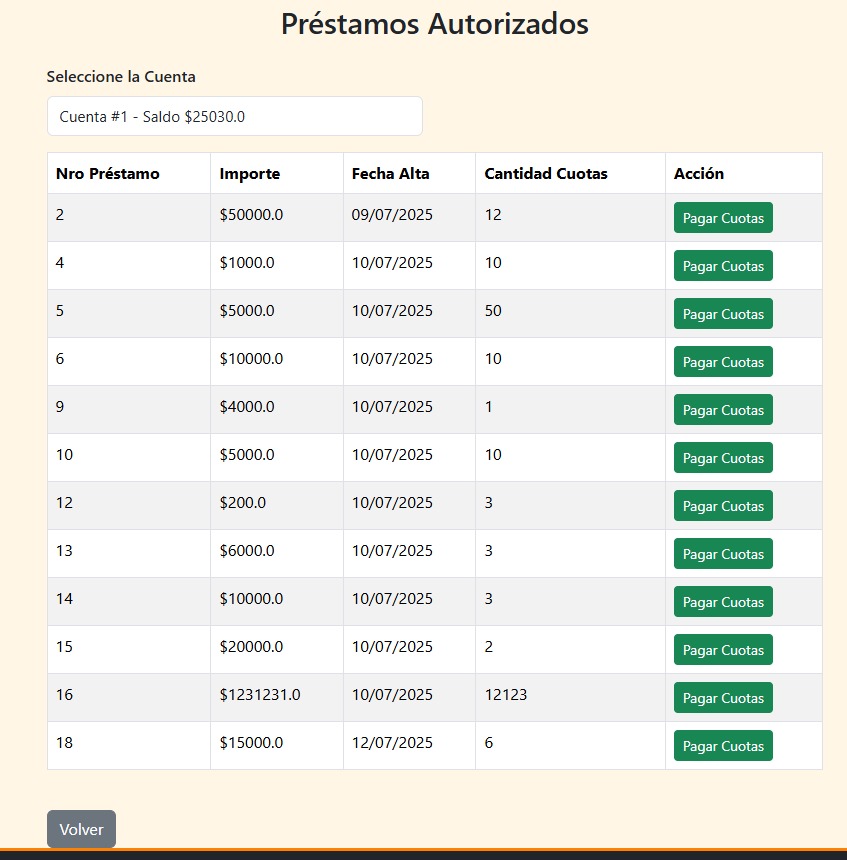Click Pagar Cuotas for loan 5
Viewport: 847px width, 860px height.
pos(723,314)
